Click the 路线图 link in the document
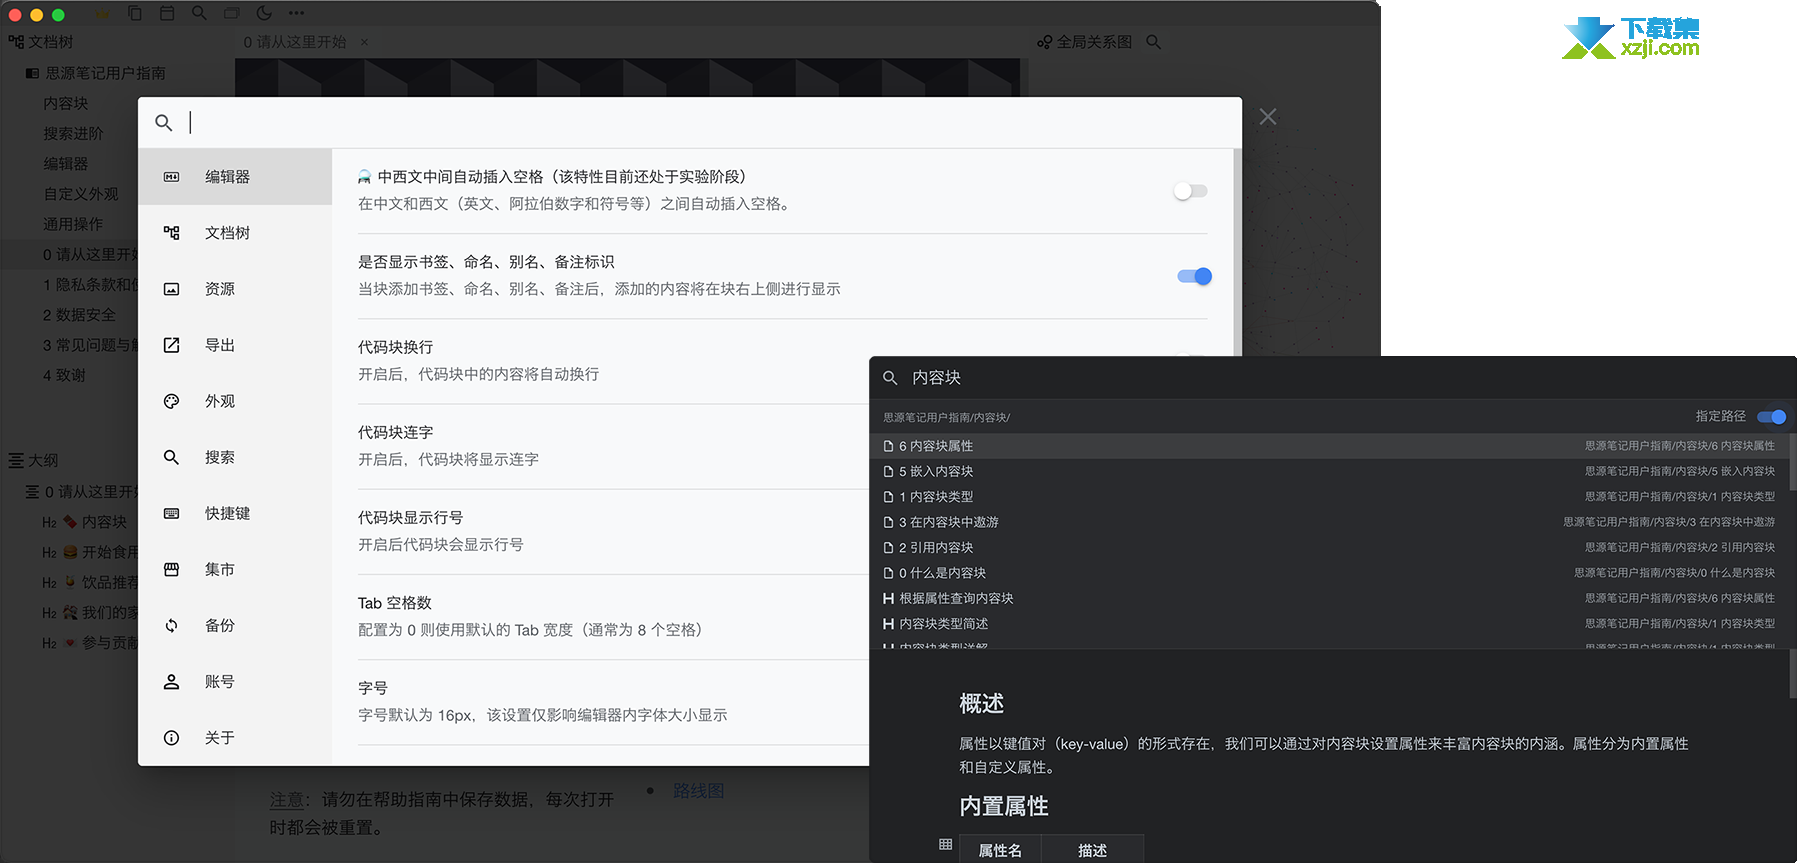Image resolution: width=1797 pixels, height=863 pixels. click(x=698, y=791)
